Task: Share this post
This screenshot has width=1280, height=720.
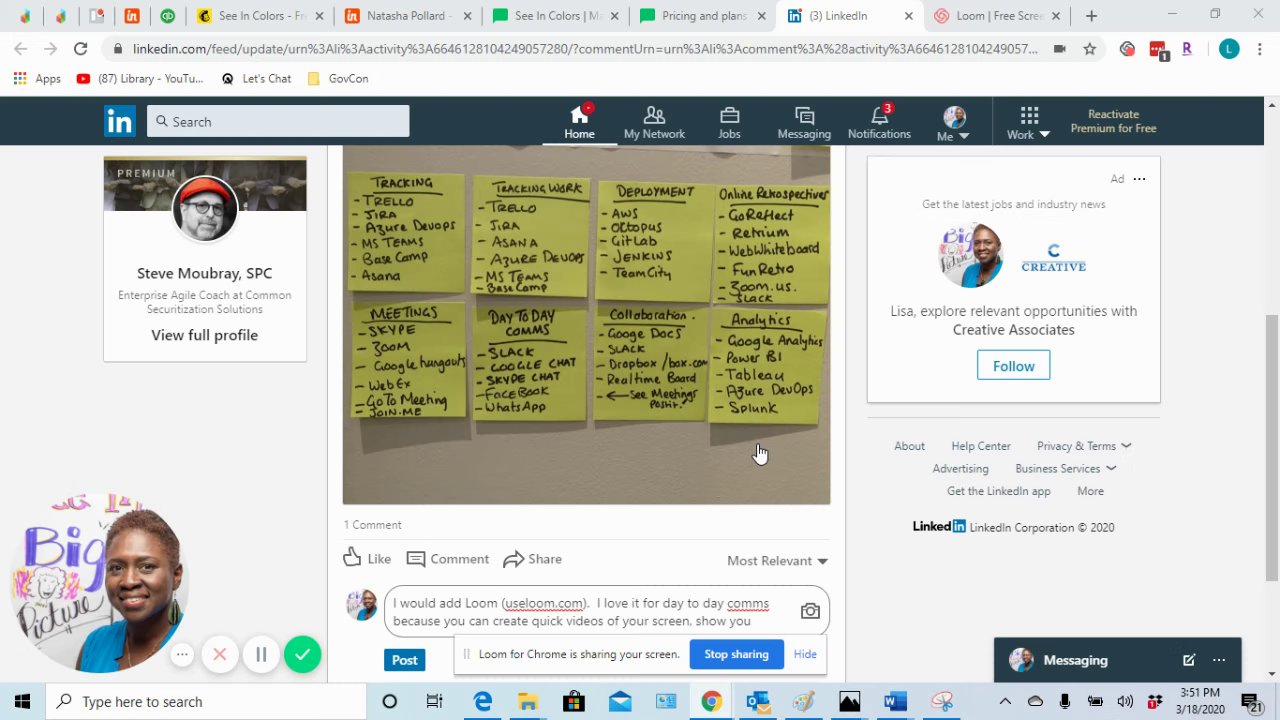Action: (533, 559)
